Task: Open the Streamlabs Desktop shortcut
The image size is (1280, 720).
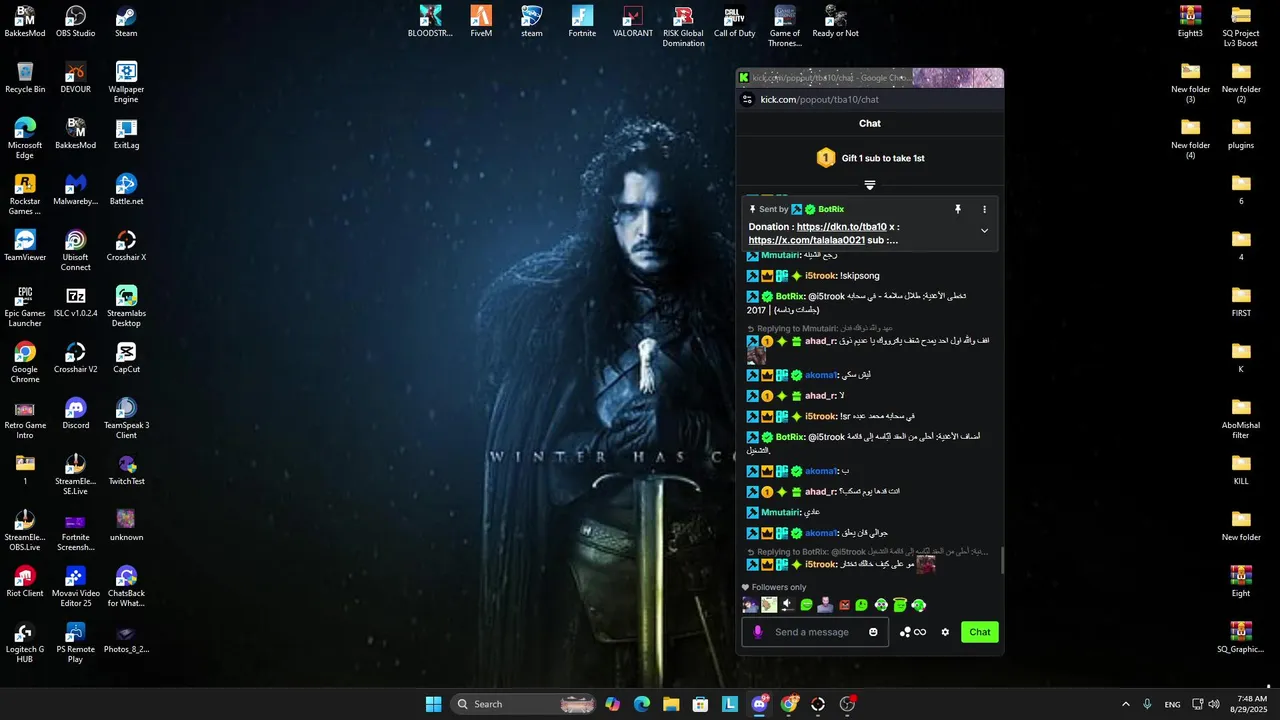Action: (x=126, y=307)
